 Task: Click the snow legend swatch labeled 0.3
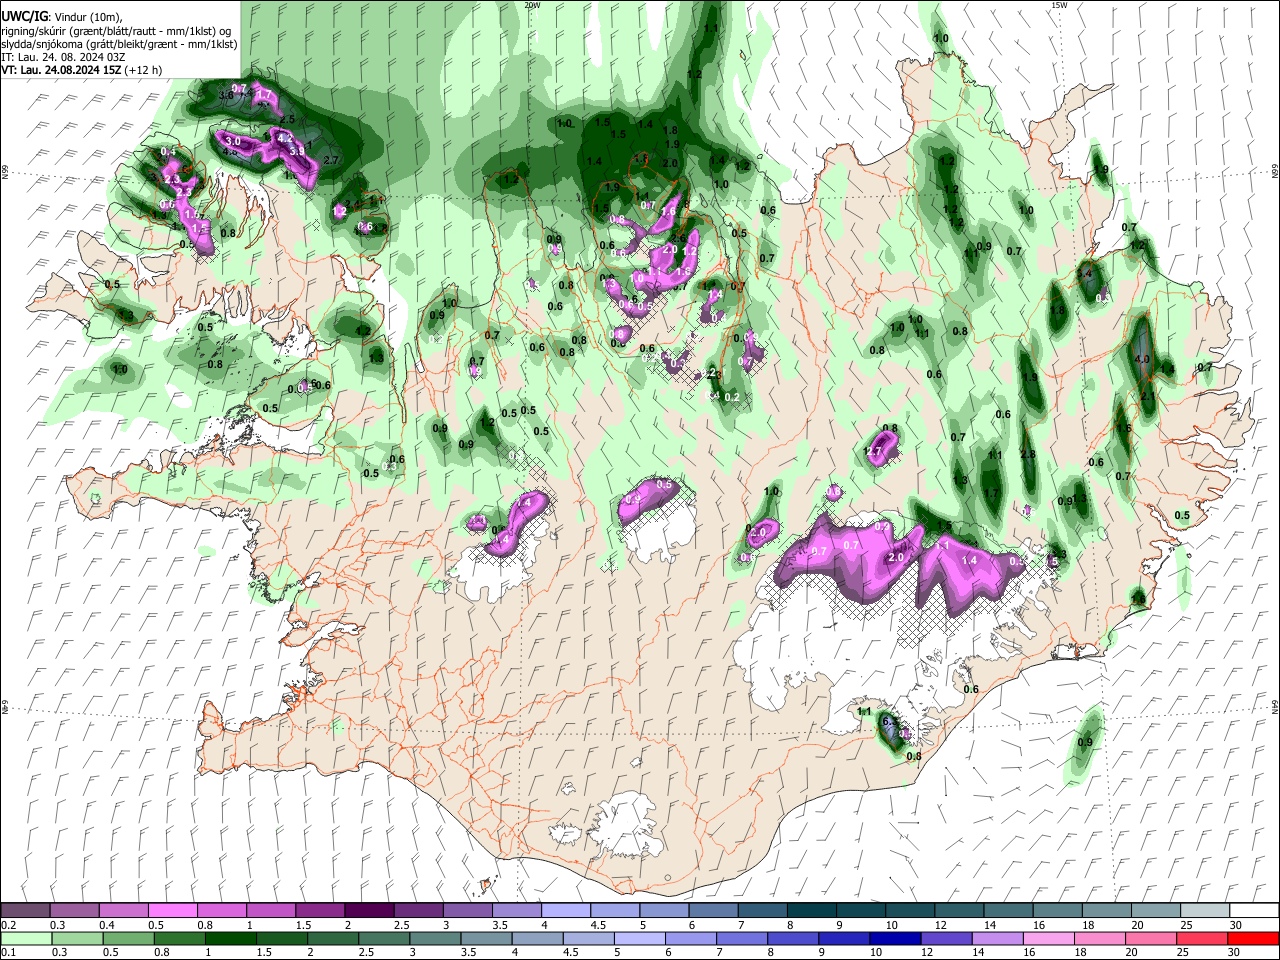(x=74, y=910)
